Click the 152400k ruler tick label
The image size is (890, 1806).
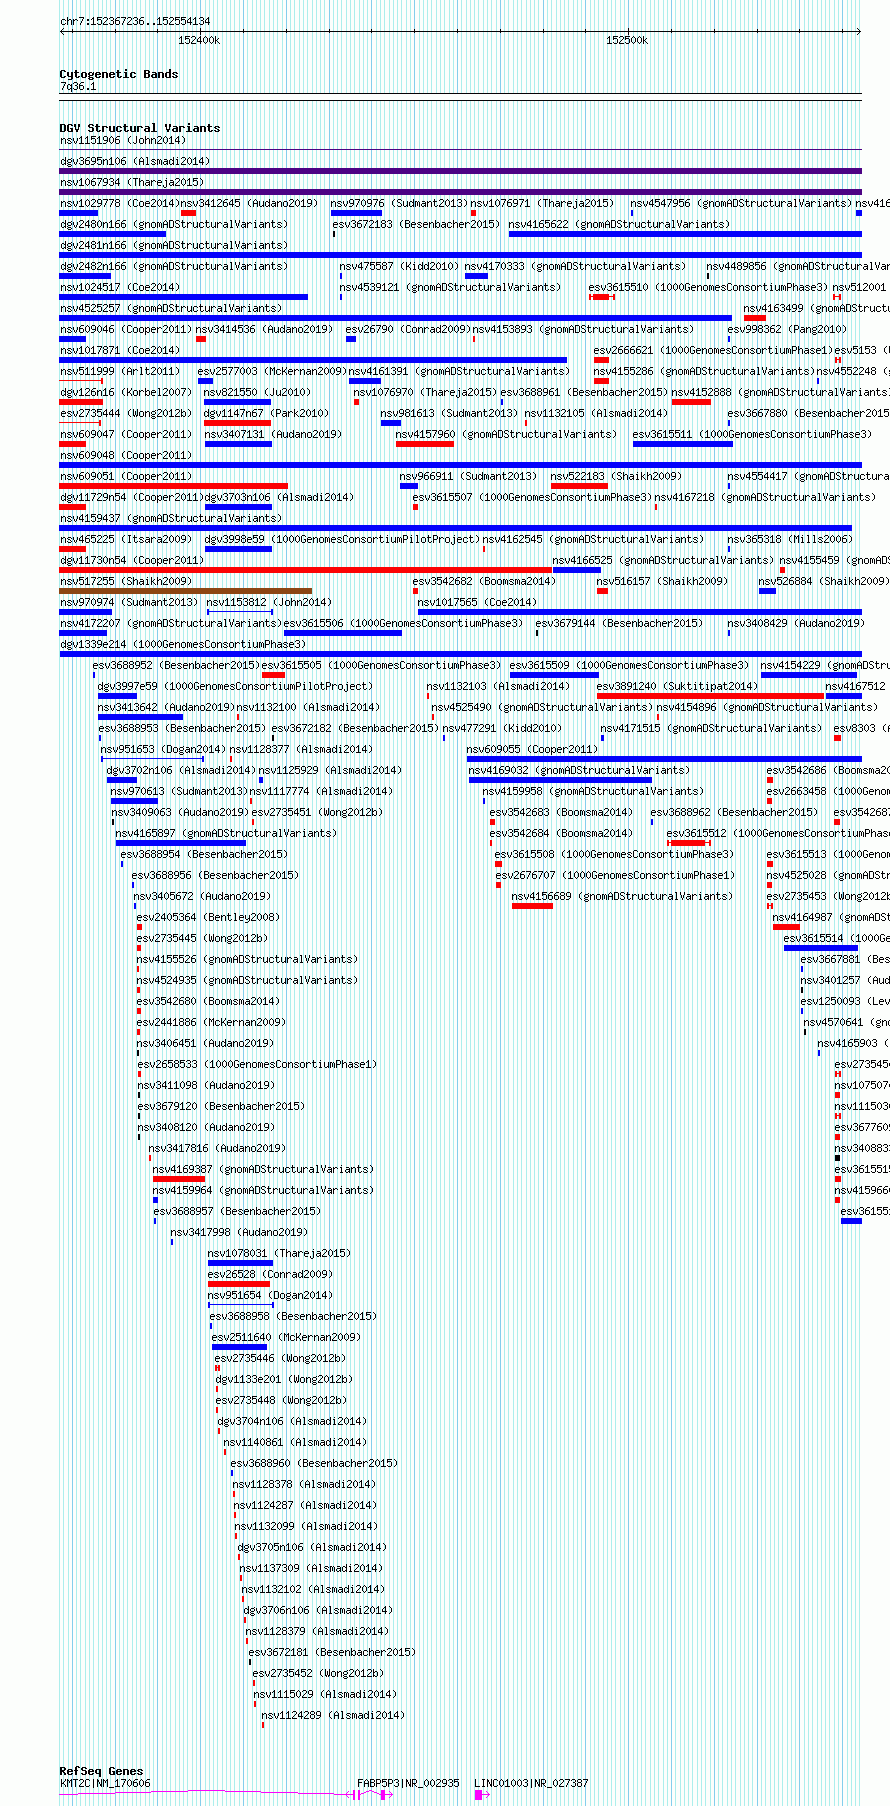coord(199,40)
